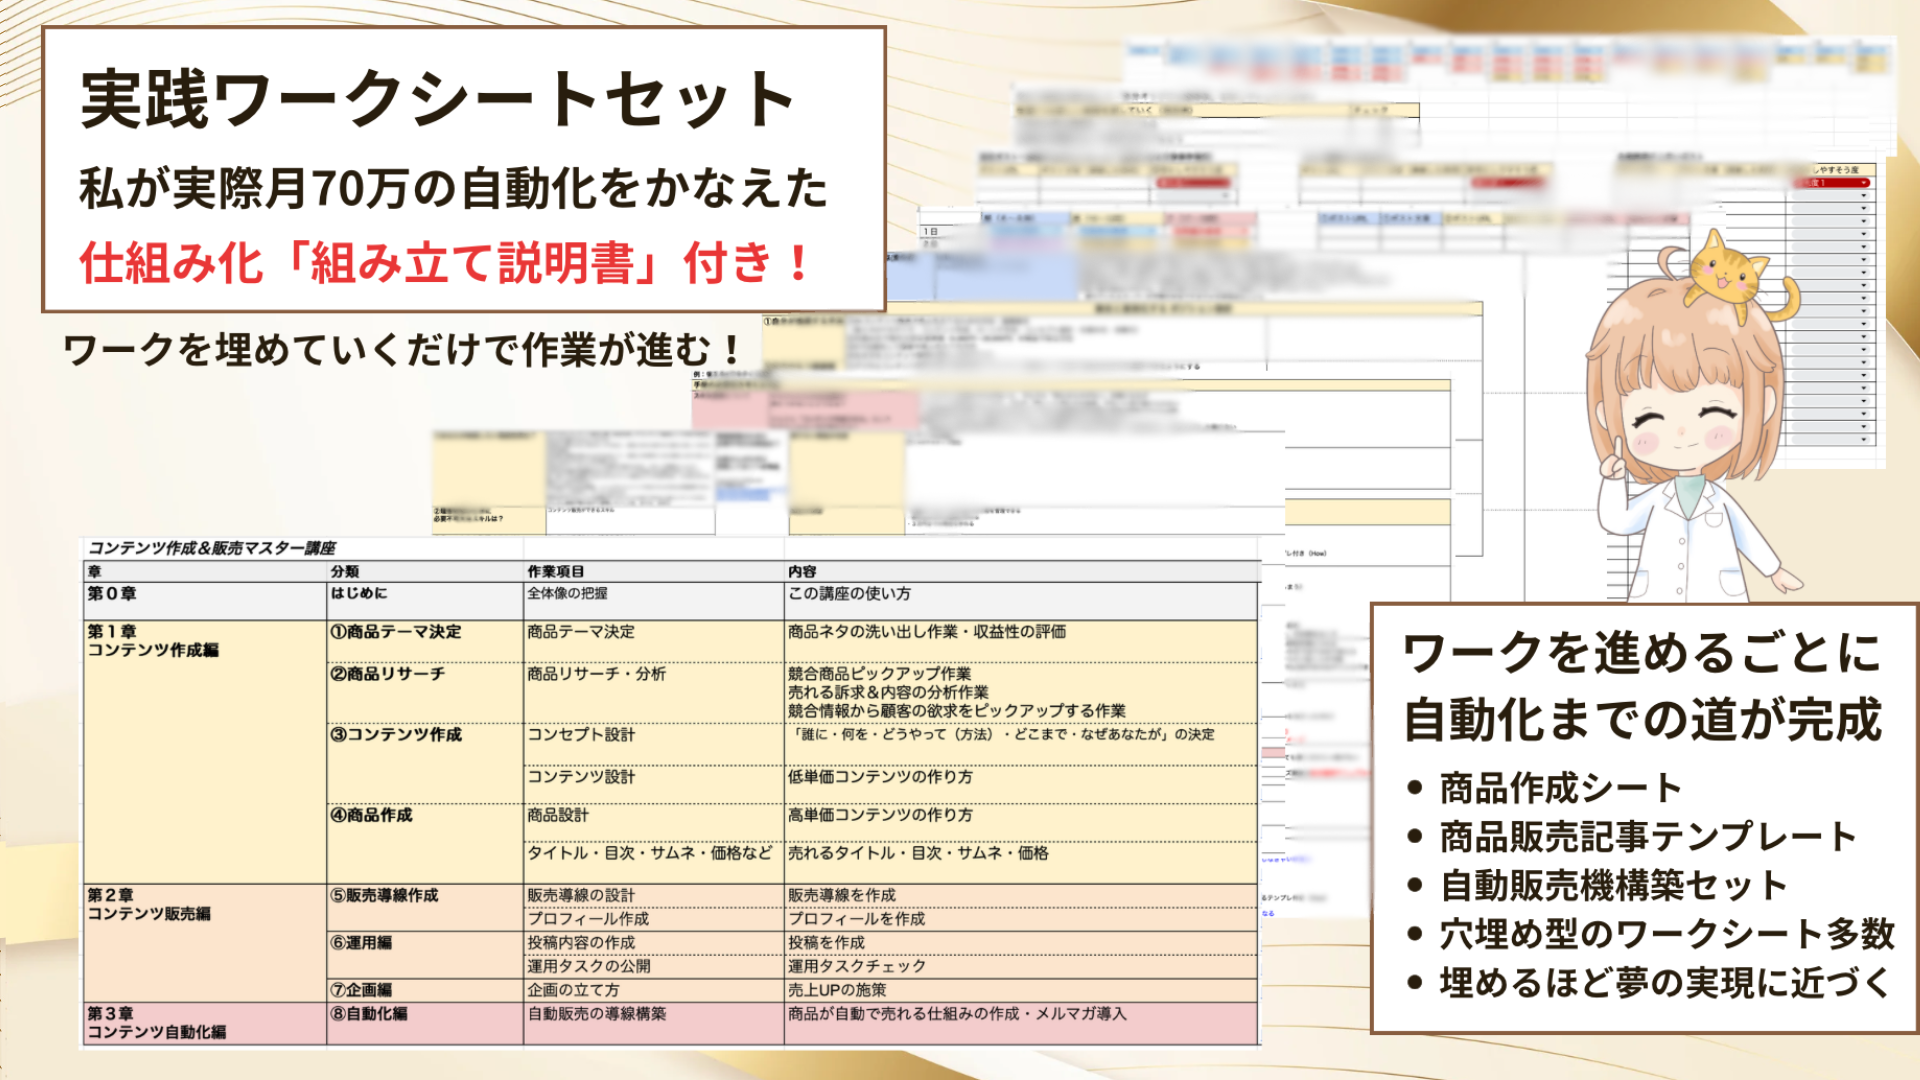
Task: Click the 運用タスクチェック content cell
Action: [857, 967]
